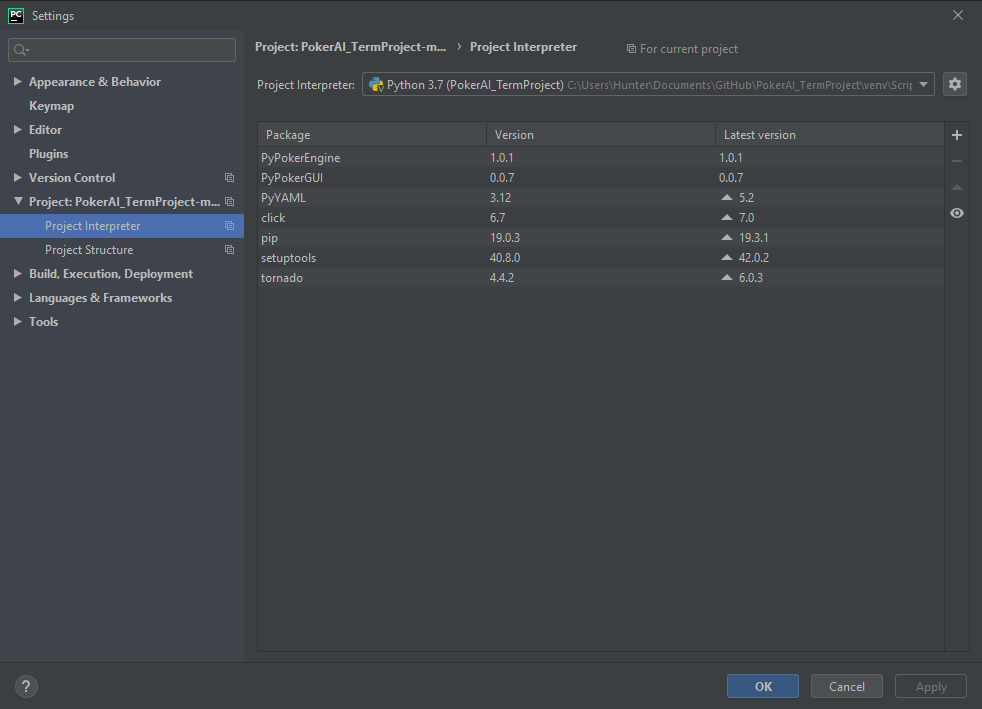This screenshot has width=982, height=709.
Task: Click the OK button
Action: 763,686
